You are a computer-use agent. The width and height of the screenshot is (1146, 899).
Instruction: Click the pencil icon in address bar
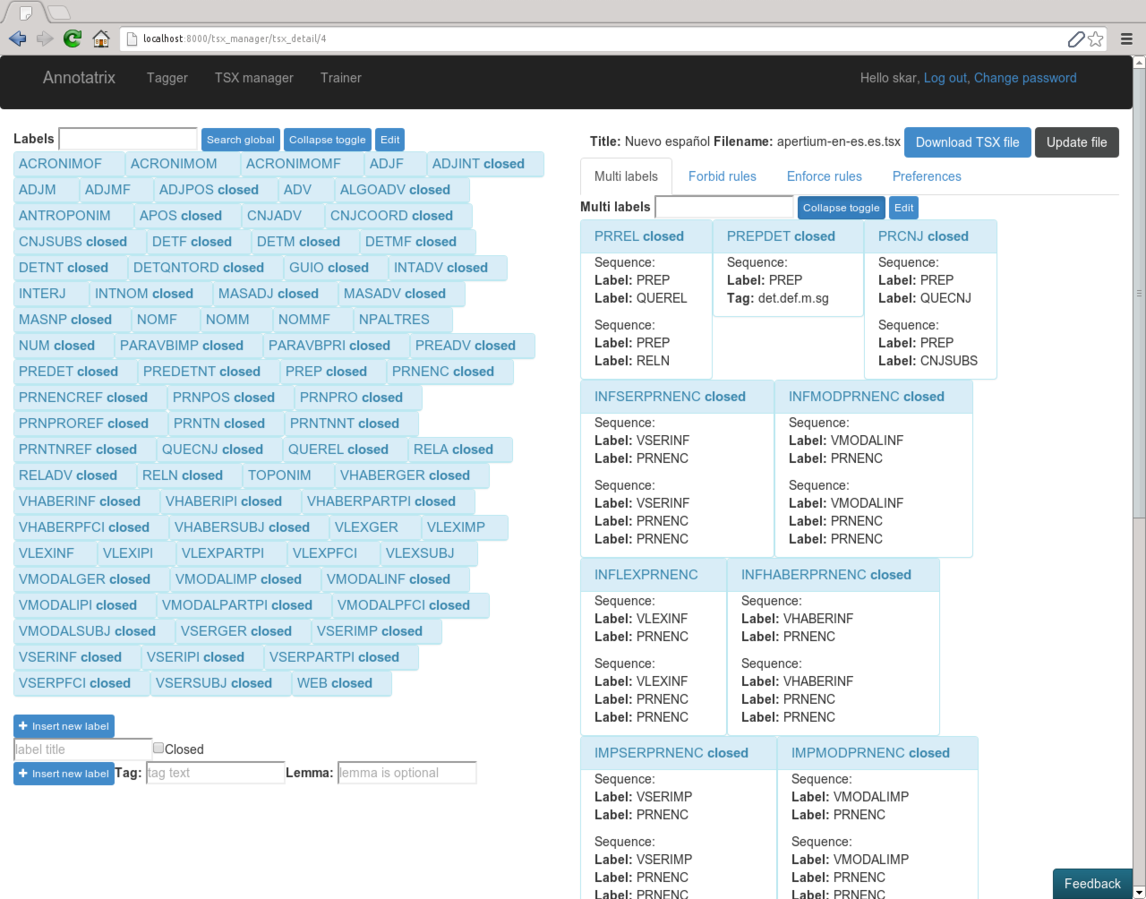[1075, 39]
